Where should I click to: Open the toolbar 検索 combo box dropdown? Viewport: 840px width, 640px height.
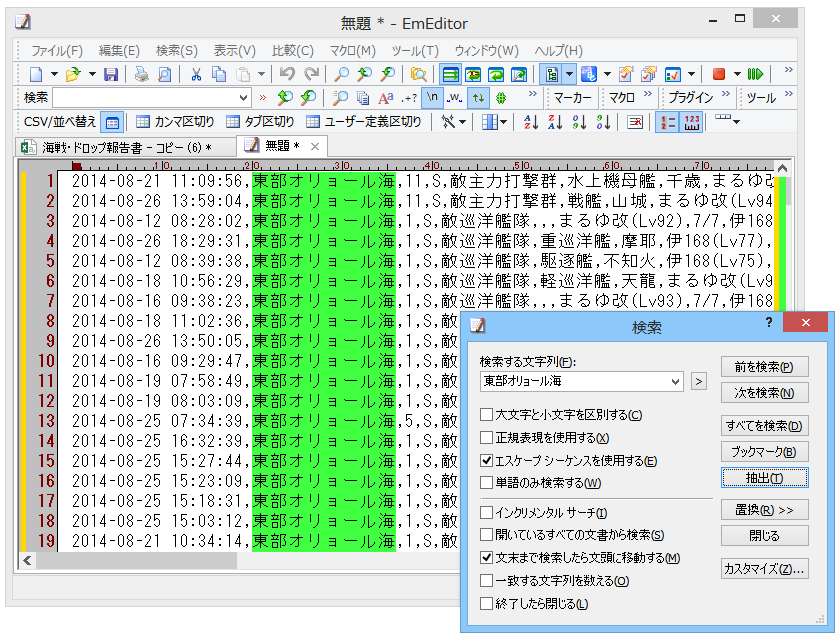[245, 96]
